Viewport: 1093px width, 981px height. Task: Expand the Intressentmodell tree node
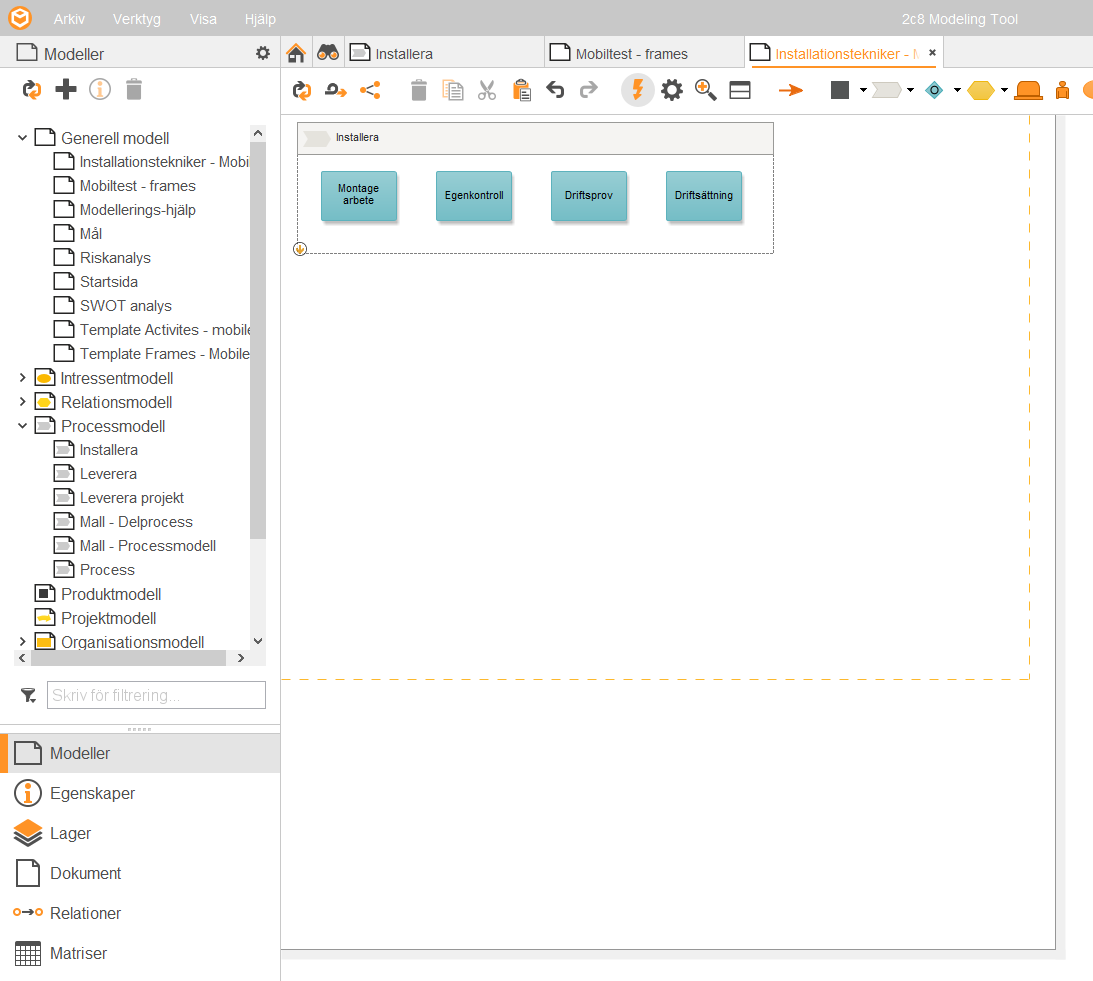pyautogui.click(x=23, y=378)
